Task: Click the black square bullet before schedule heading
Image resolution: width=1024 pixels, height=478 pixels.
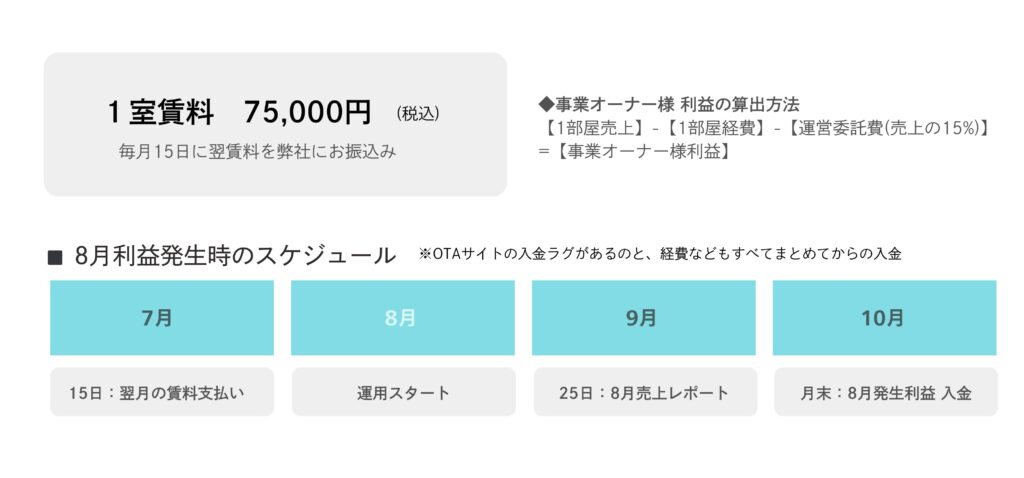Action: coord(56,258)
